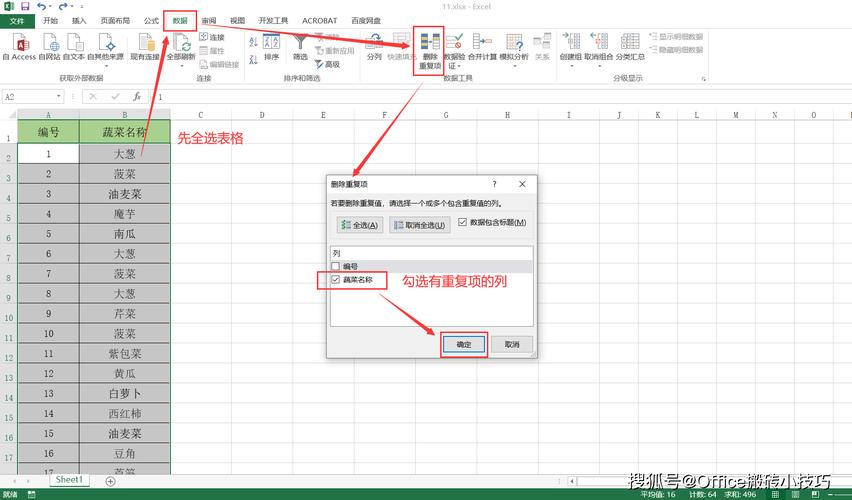This screenshot has height=500, width=852.
Task: Switch to the 公式 tab
Action: [x=151, y=21]
